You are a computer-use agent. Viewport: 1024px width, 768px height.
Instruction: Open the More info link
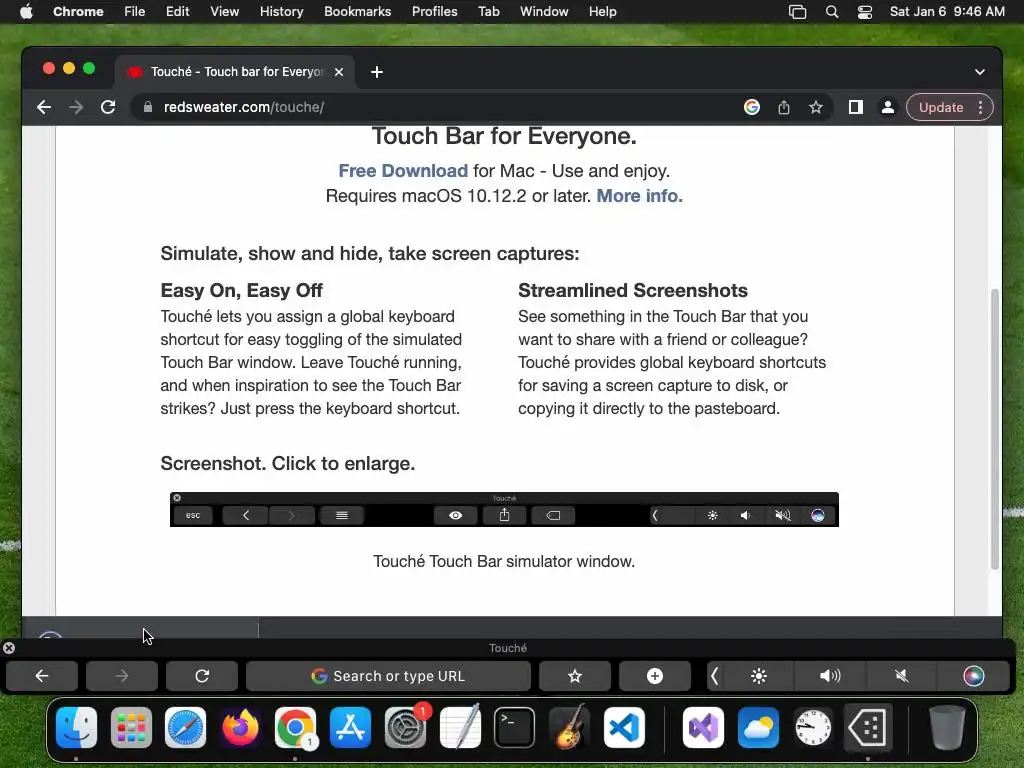point(639,196)
